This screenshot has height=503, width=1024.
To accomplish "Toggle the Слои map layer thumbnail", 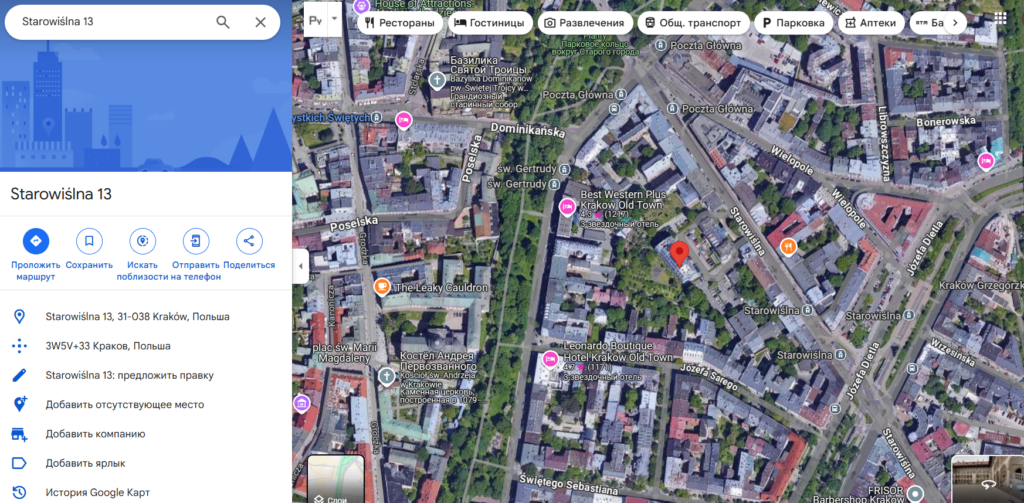I will pos(336,479).
